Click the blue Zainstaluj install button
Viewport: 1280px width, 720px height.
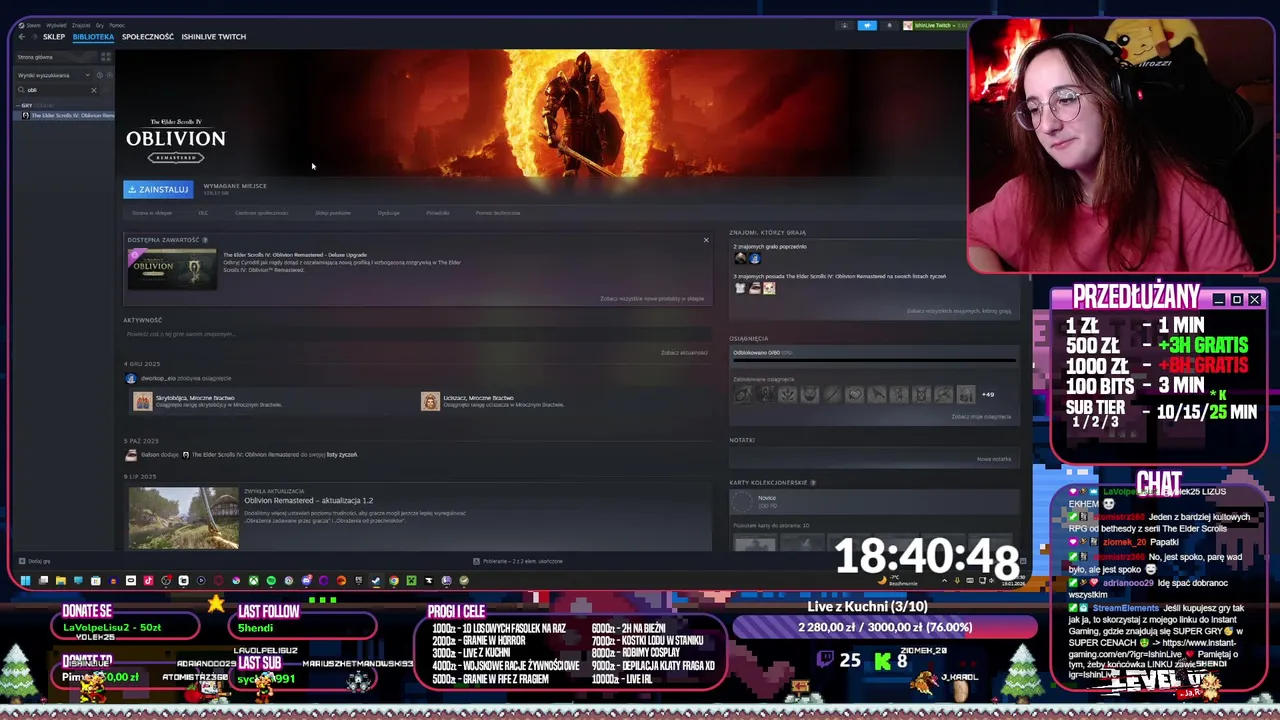(158, 189)
